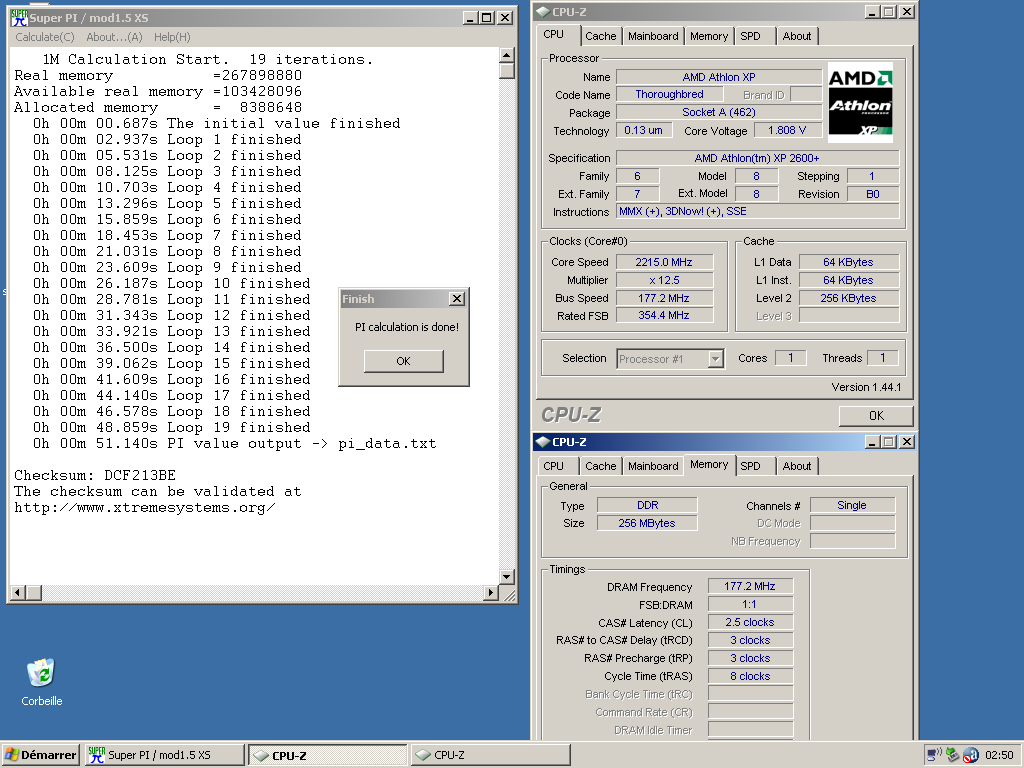Click the Checksum: DCF213BE line
Viewport: 1024px width, 768px height.
pos(95,475)
